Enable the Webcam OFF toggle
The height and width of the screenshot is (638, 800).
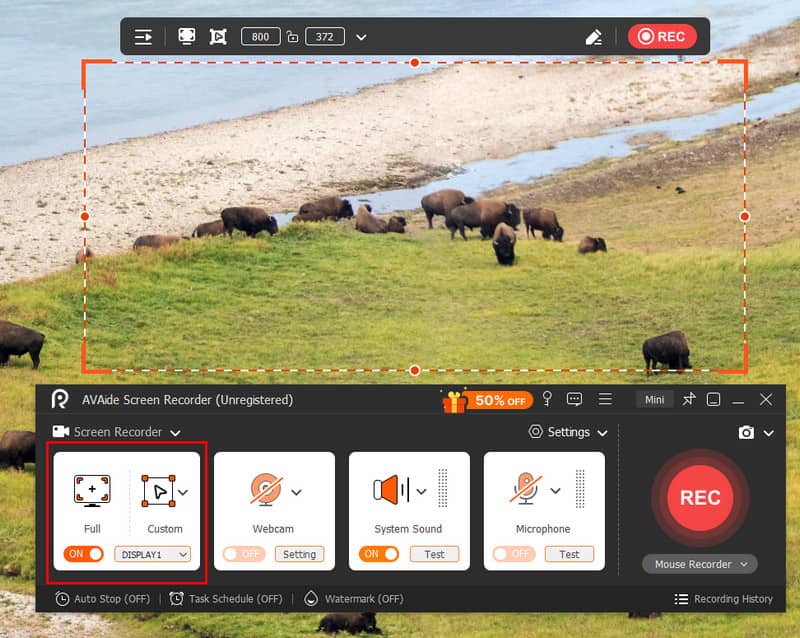245,554
